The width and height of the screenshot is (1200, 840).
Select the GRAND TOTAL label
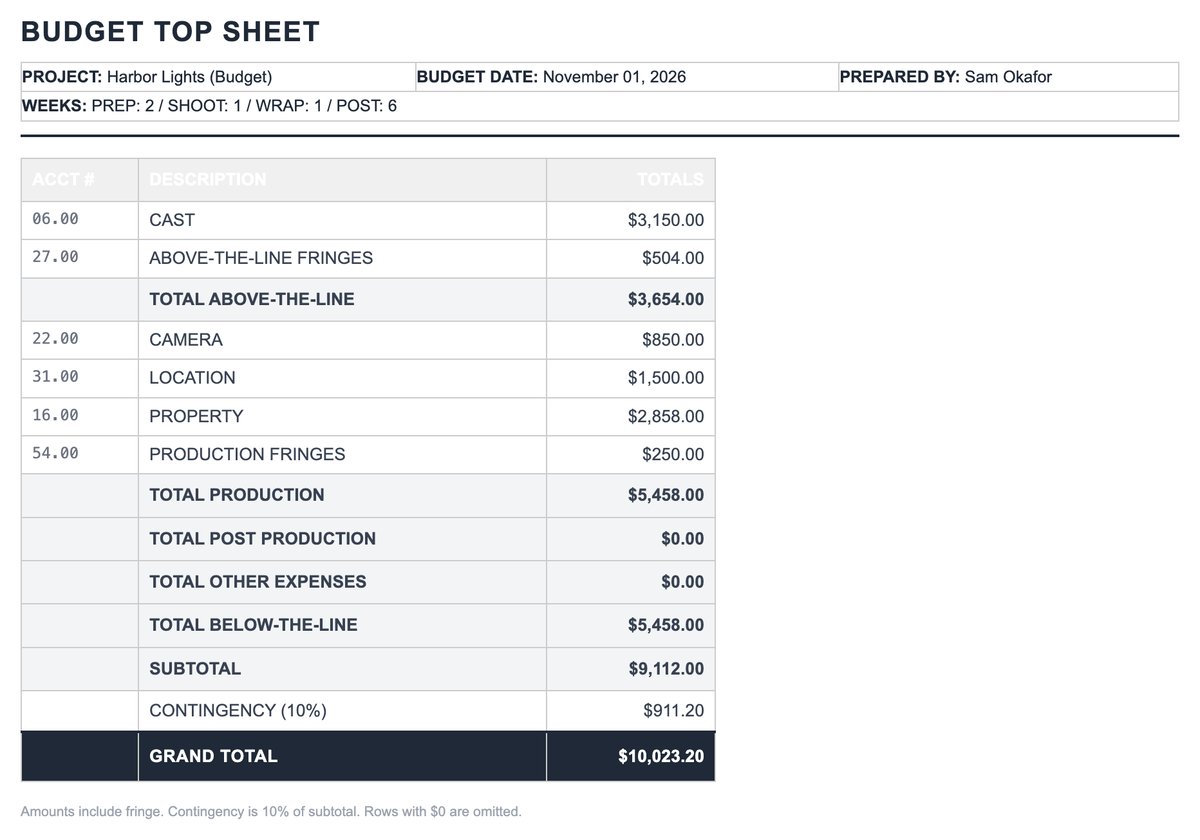point(213,756)
